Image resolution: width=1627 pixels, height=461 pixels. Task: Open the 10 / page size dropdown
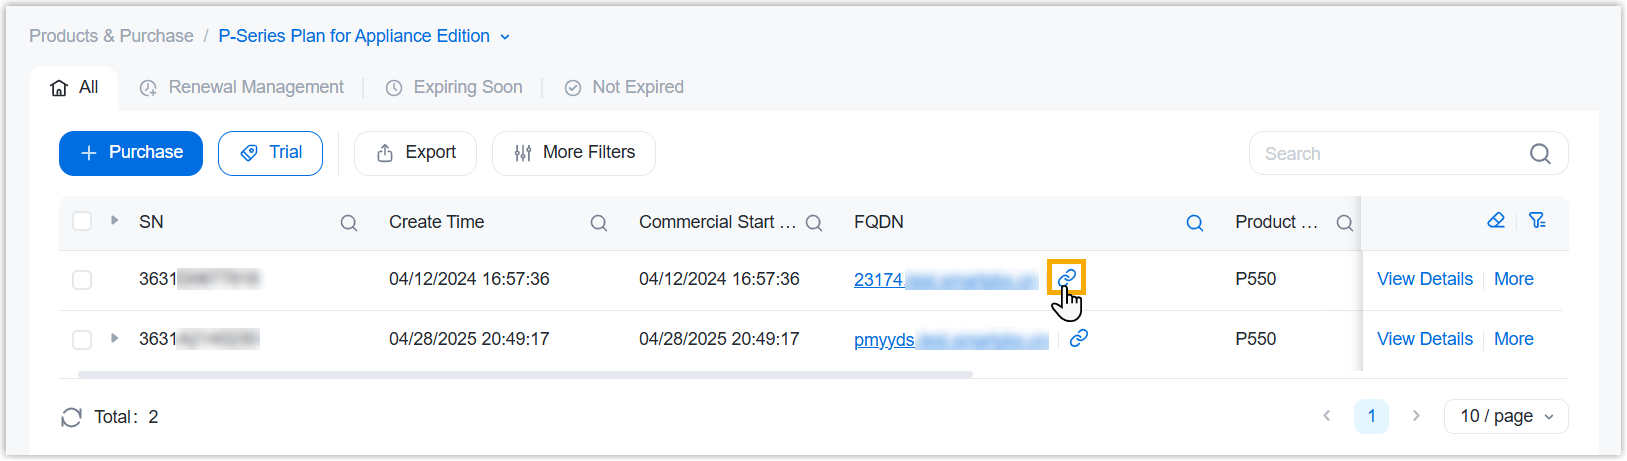(1506, 416)
